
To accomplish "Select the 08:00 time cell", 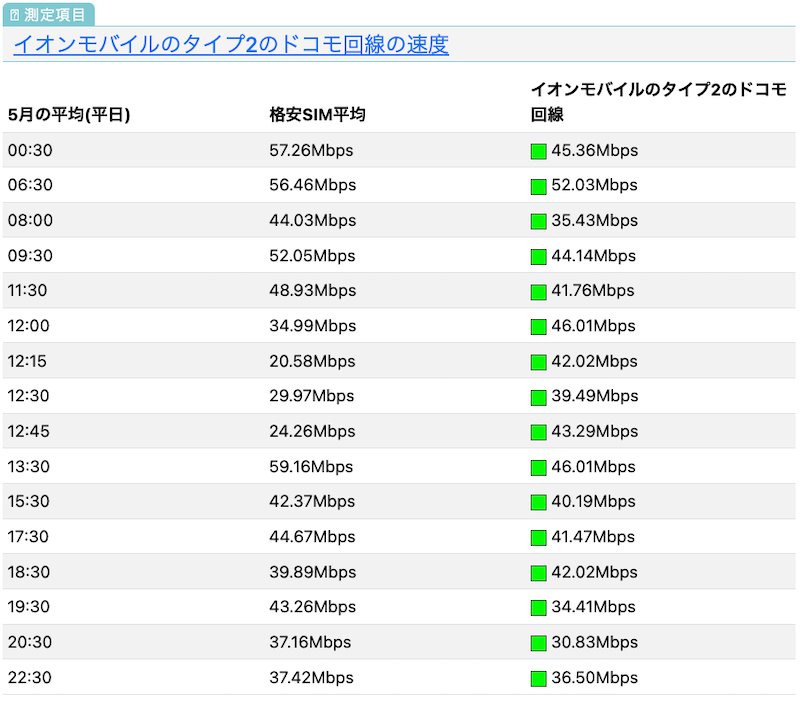I will point(30,220).
